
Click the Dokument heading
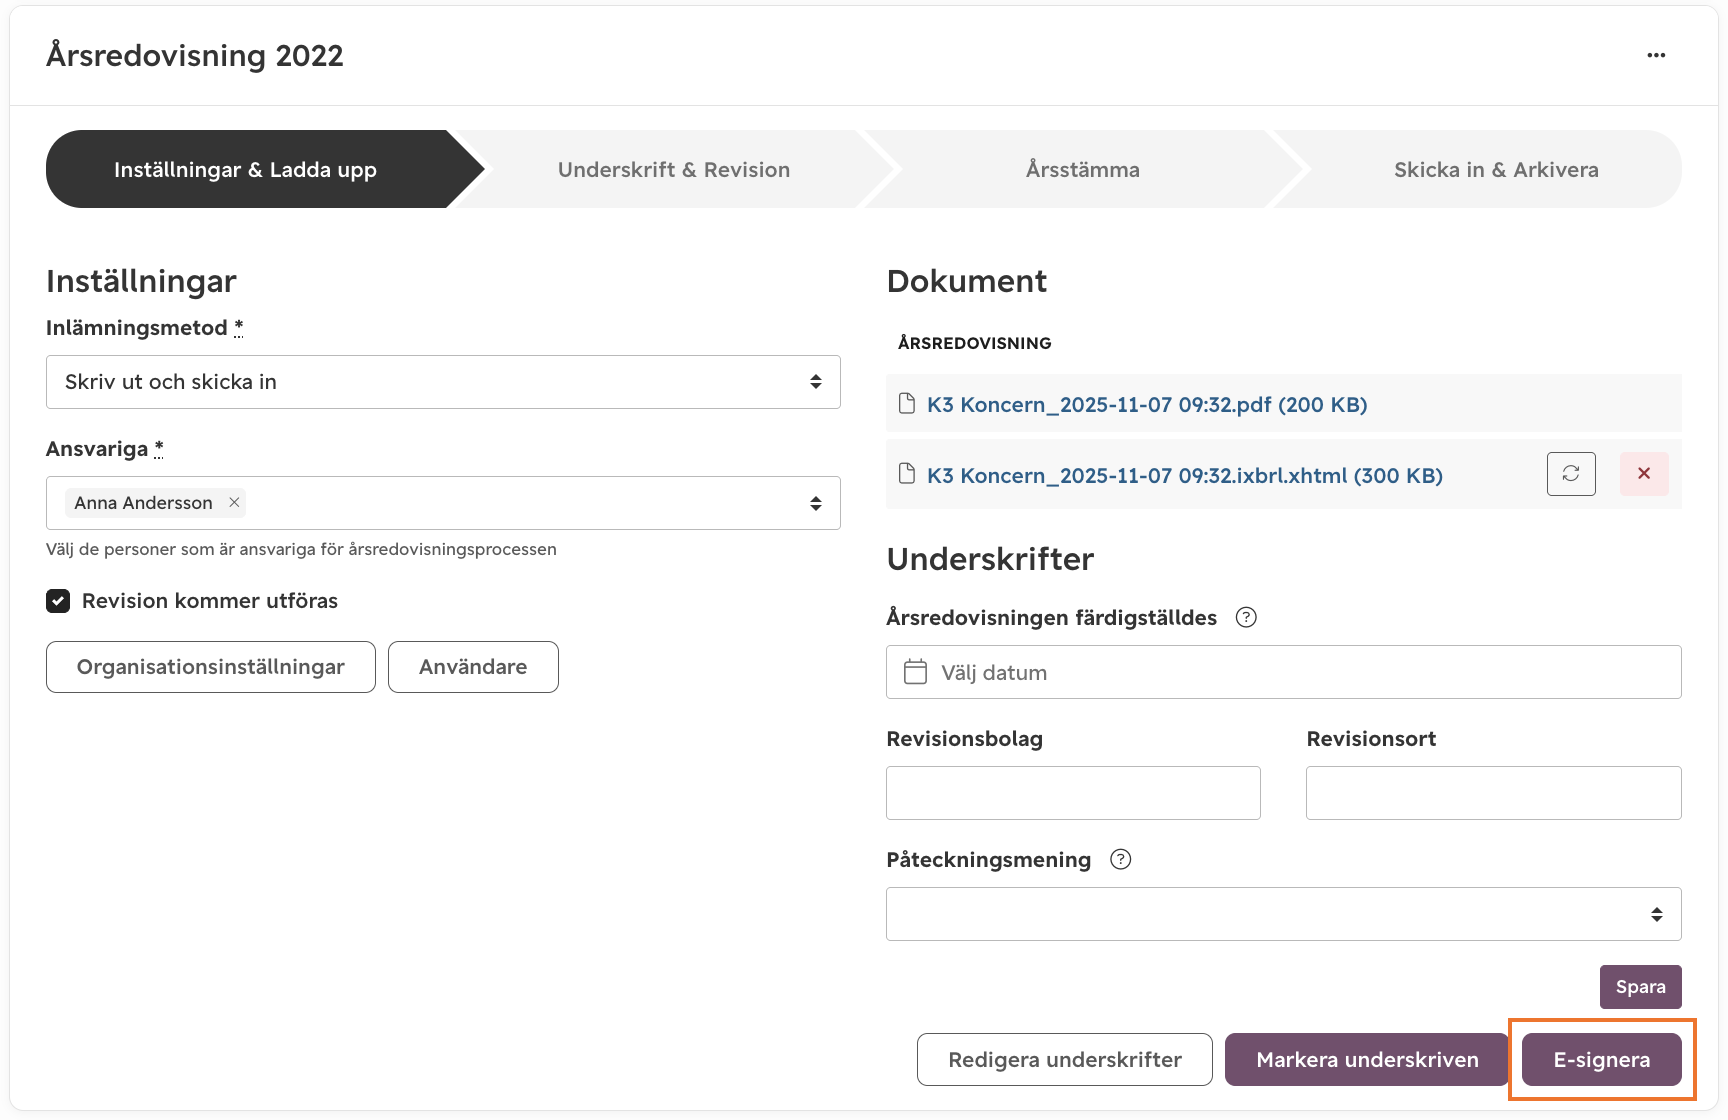pyautogui.click(x=967, y=281)
